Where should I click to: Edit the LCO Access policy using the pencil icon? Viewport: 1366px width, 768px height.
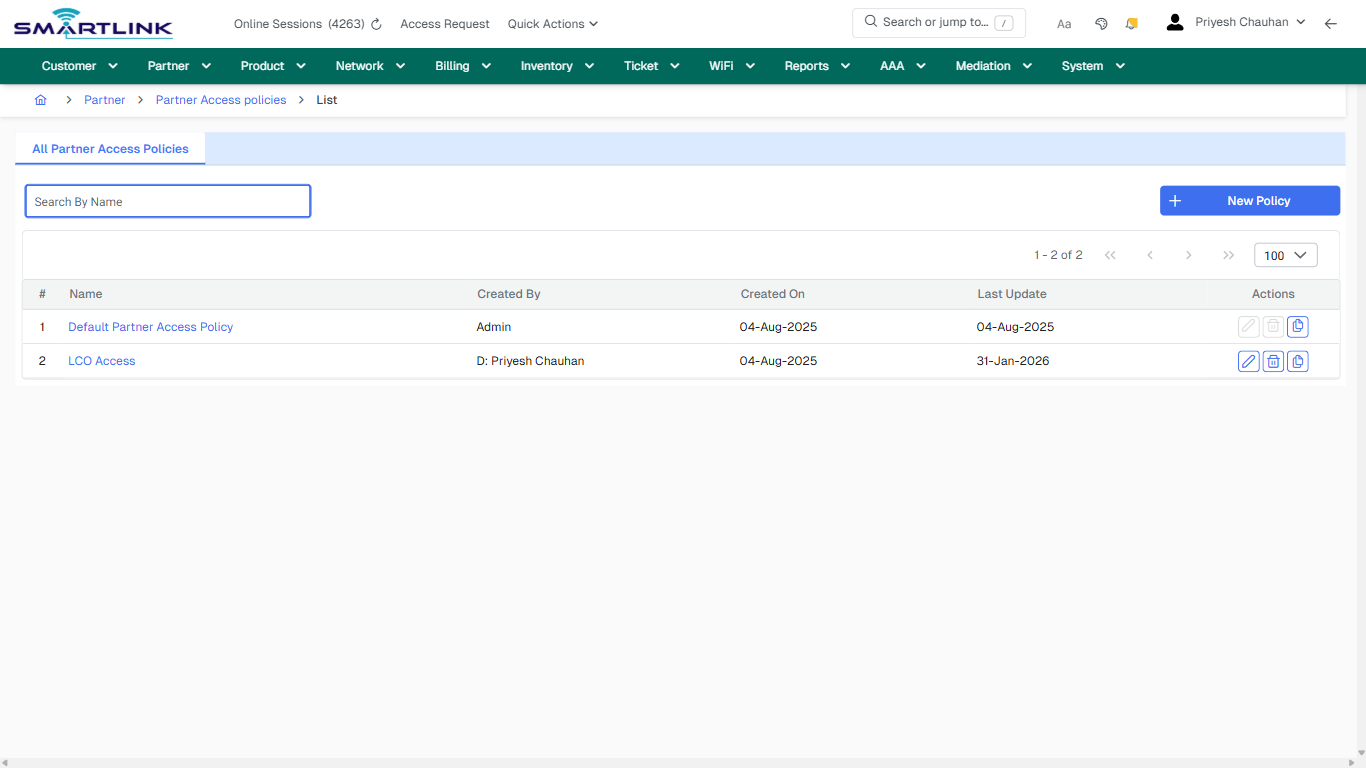tap(1248, 361)
